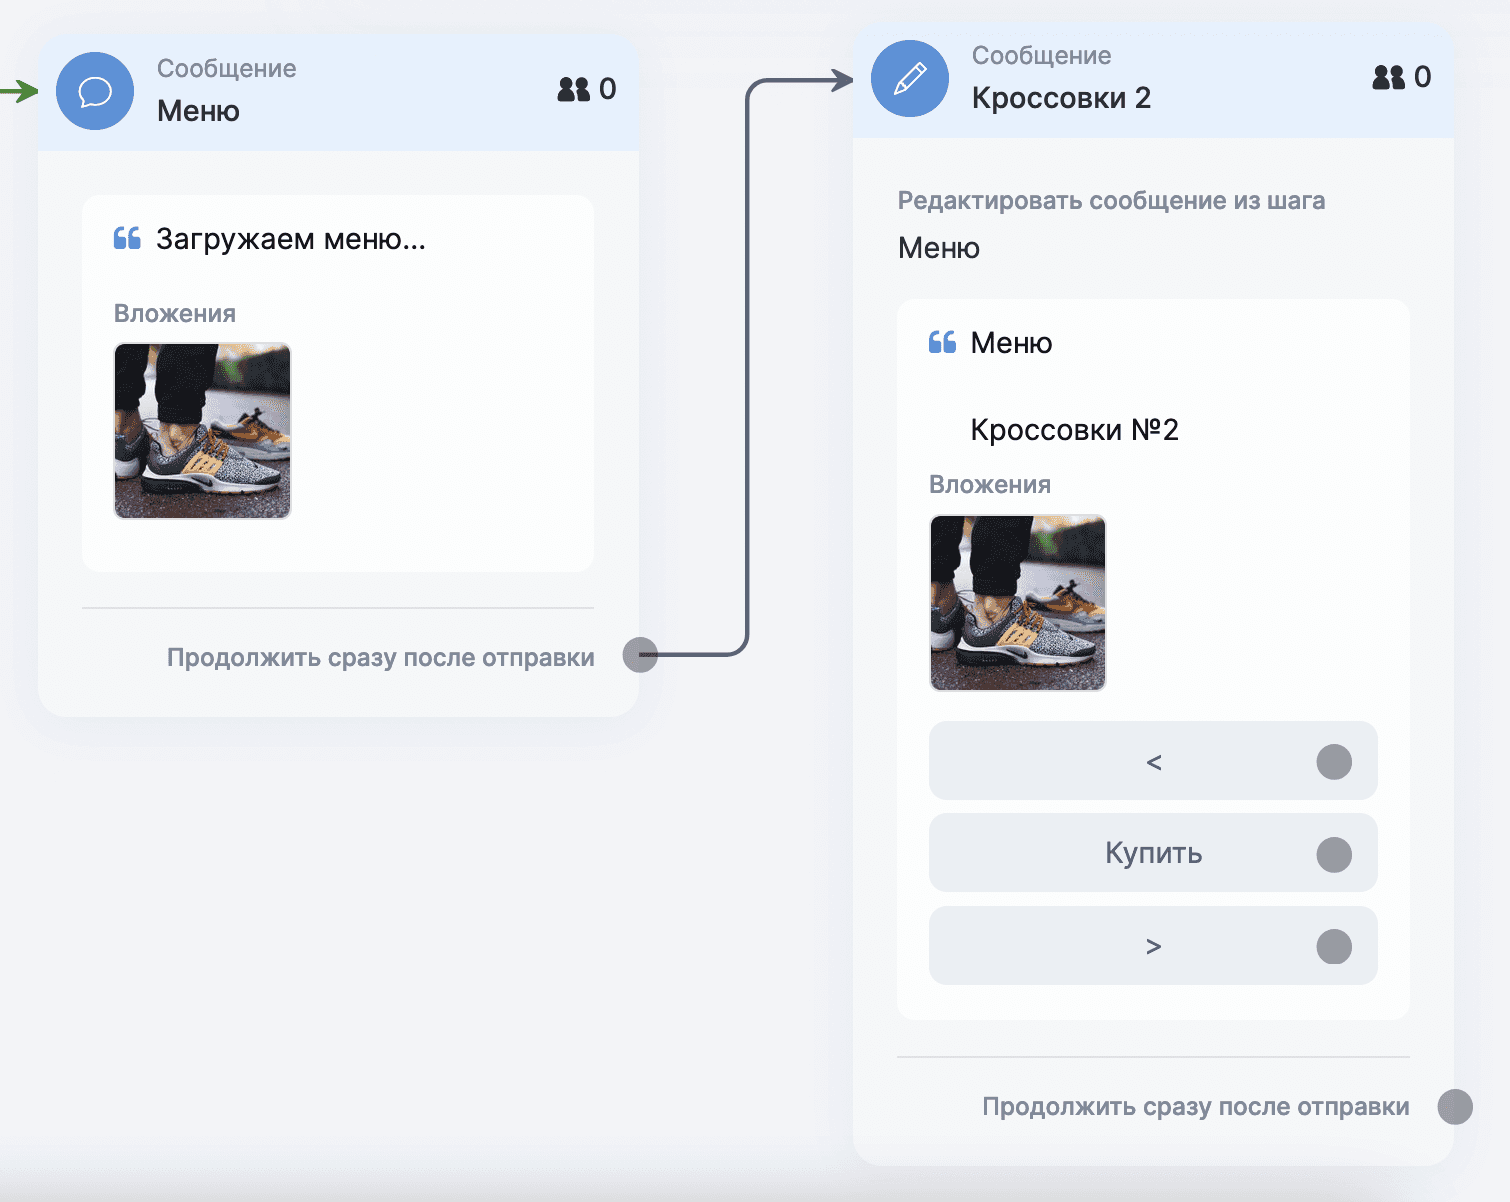Click the subscribers icon in Меню block header
This screenshot has height=1202, width=1510.
pos(574,89)
